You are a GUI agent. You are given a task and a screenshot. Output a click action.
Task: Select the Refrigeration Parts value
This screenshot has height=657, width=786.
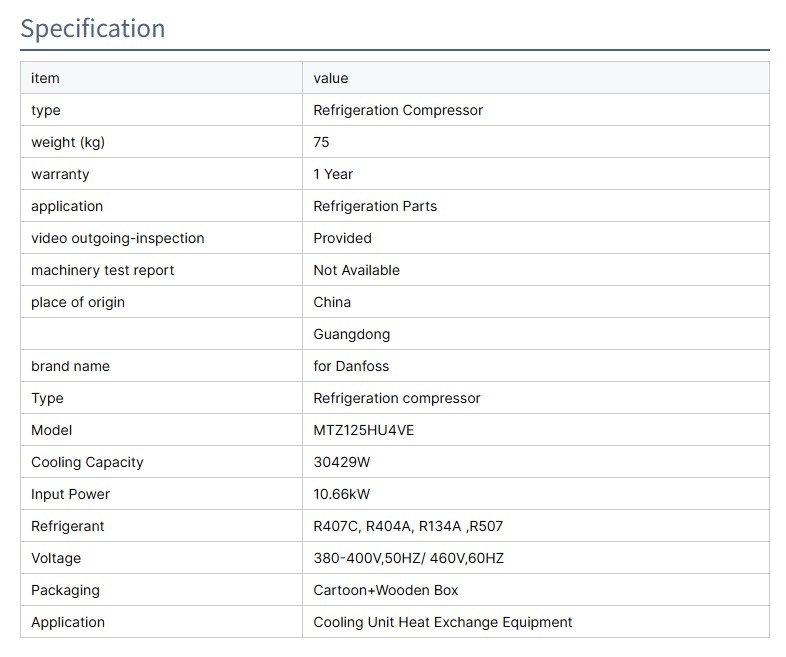click(x=375, y=206)
